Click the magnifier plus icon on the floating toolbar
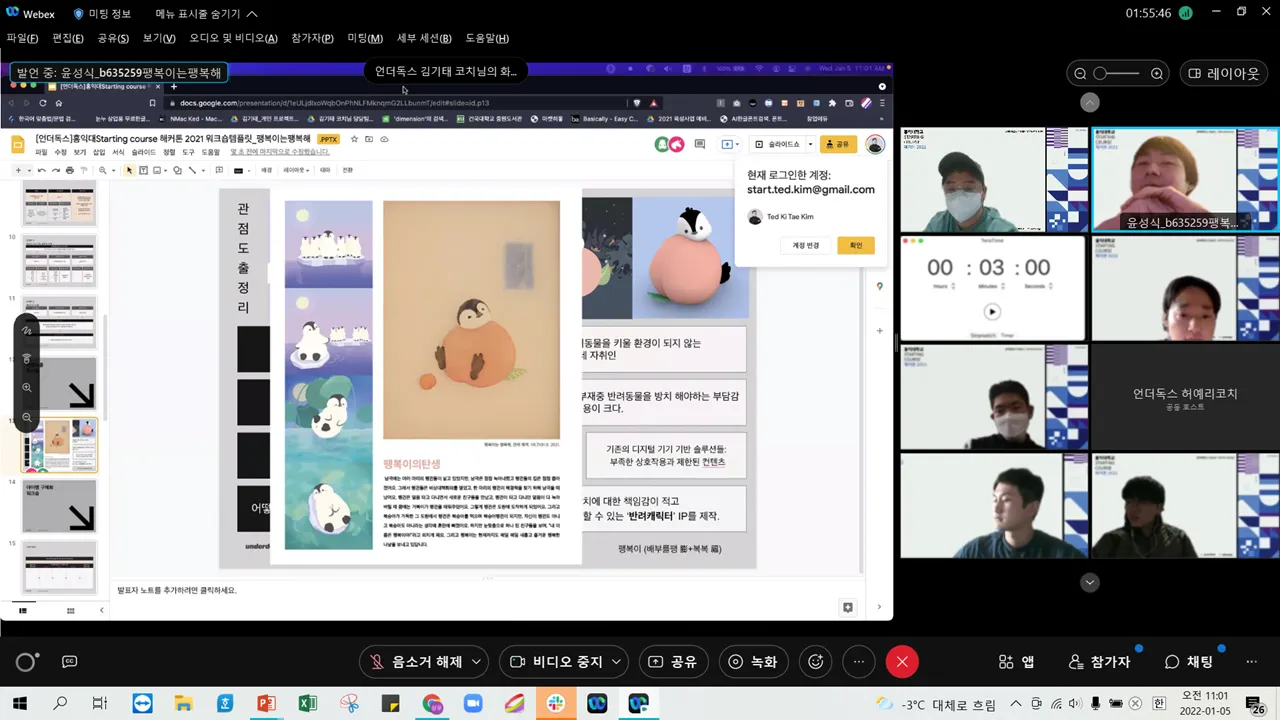 coord(27,387)
